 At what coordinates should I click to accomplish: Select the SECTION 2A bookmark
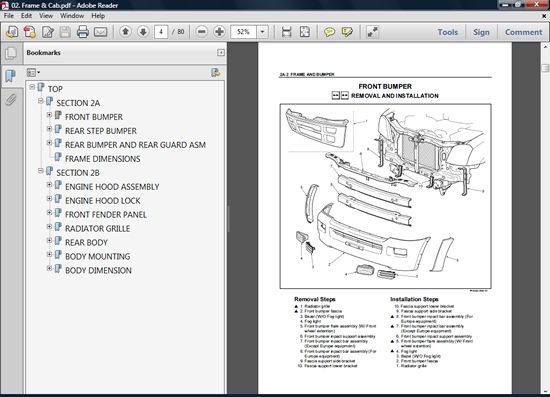(x=78, y=103)
